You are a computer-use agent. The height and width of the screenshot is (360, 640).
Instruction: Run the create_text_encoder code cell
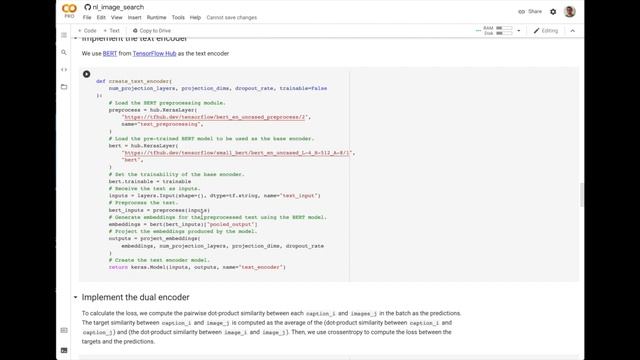[x=87, y=74]
